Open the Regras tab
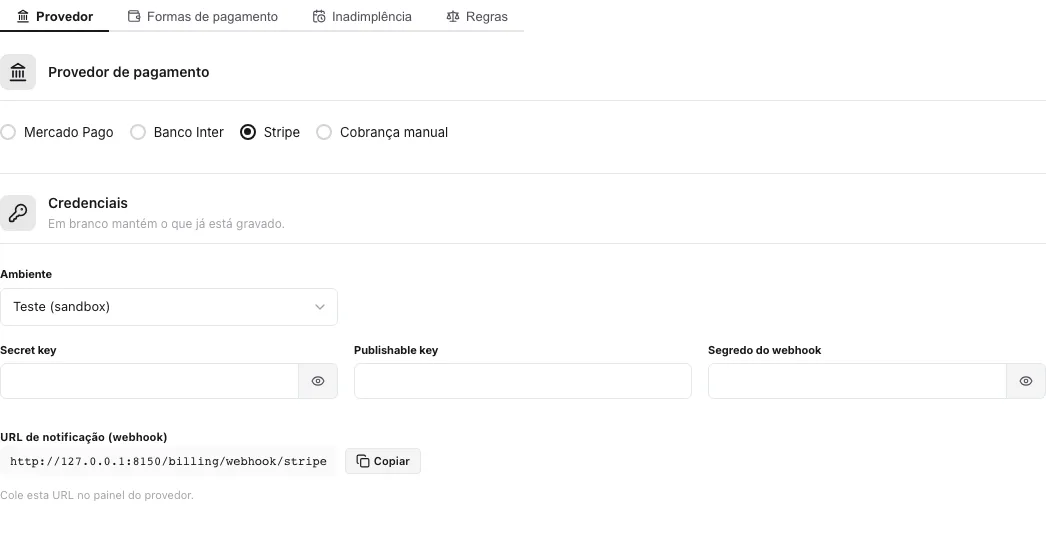The image size is (1046, 547). pyautogui.click(x=477, y=16)
